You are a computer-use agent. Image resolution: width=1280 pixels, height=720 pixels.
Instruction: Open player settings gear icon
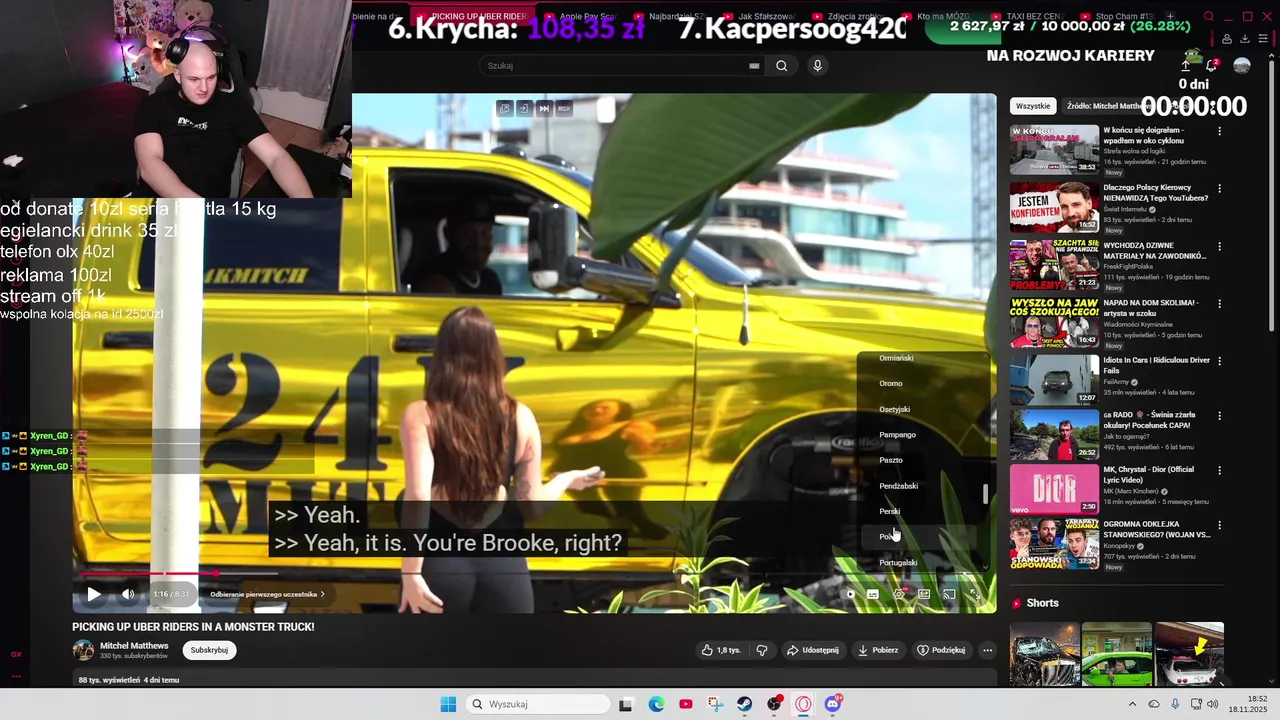pos(899,594)
